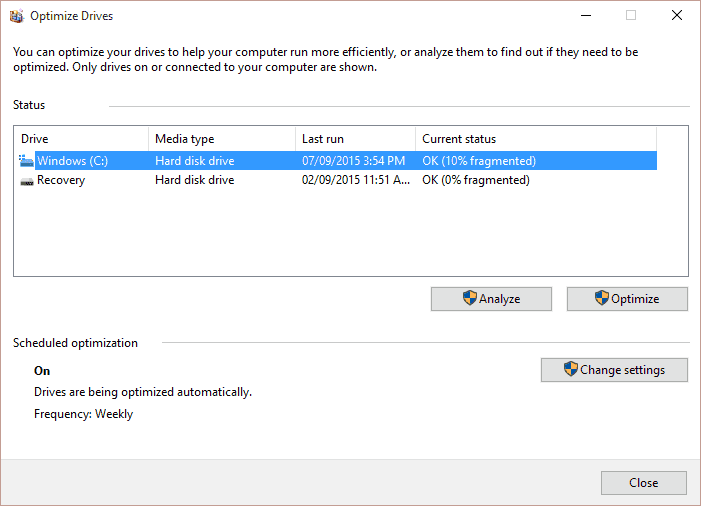Sort by the Last run column header
Screen dimensions: 701x506
point(355,139)
